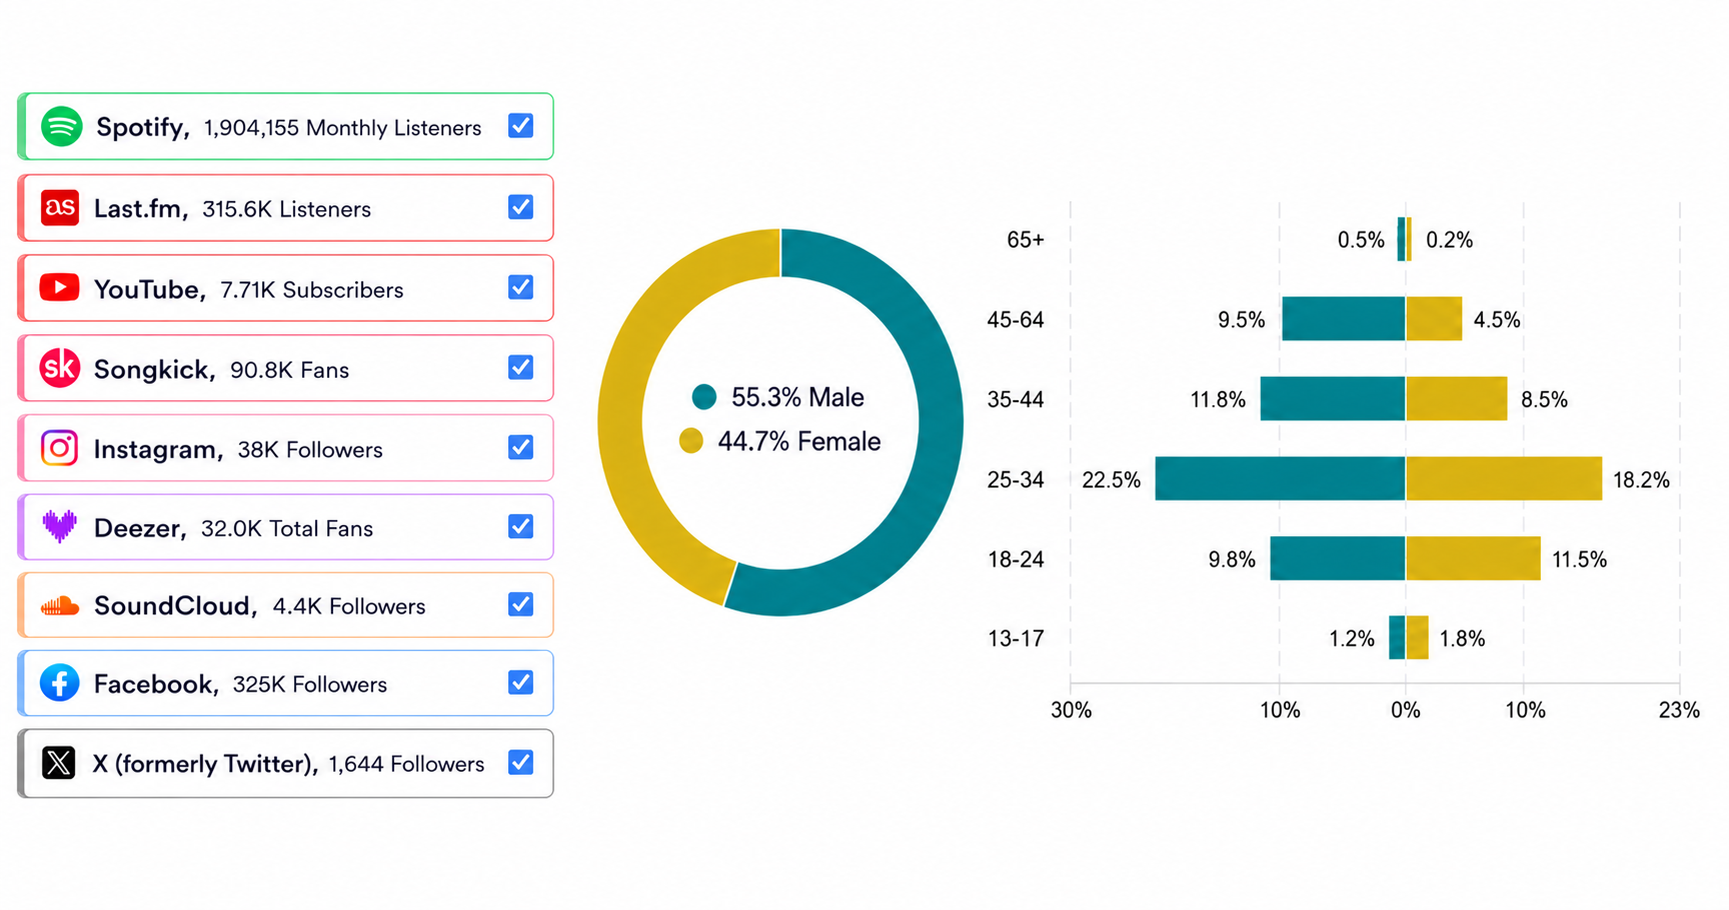Click the '4.4K Followers' text
Viewport: 1729px width, 910px height.
[x=349, y=607]
